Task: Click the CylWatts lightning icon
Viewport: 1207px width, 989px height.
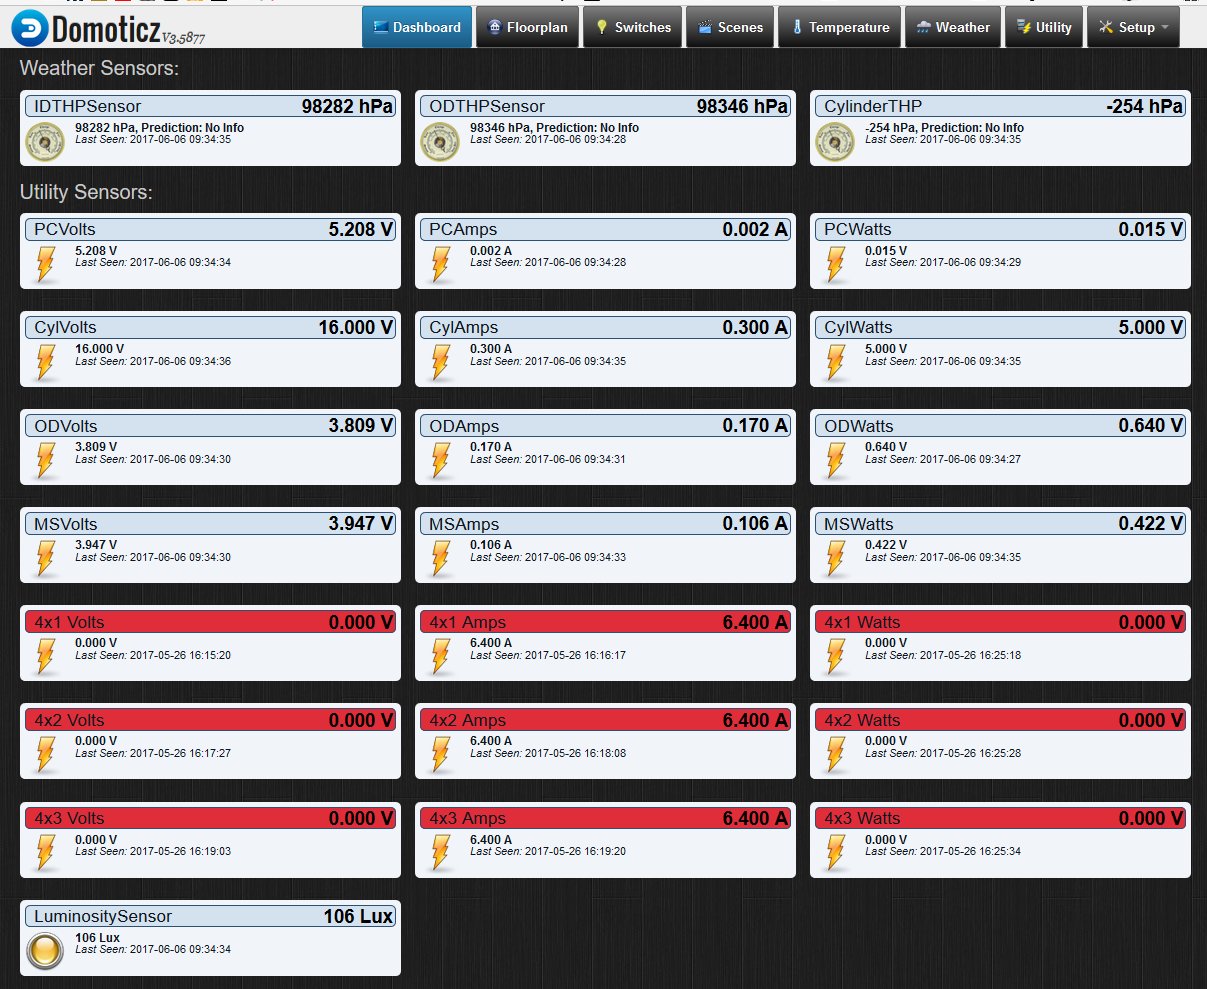Action: click(x=836, y=362)
